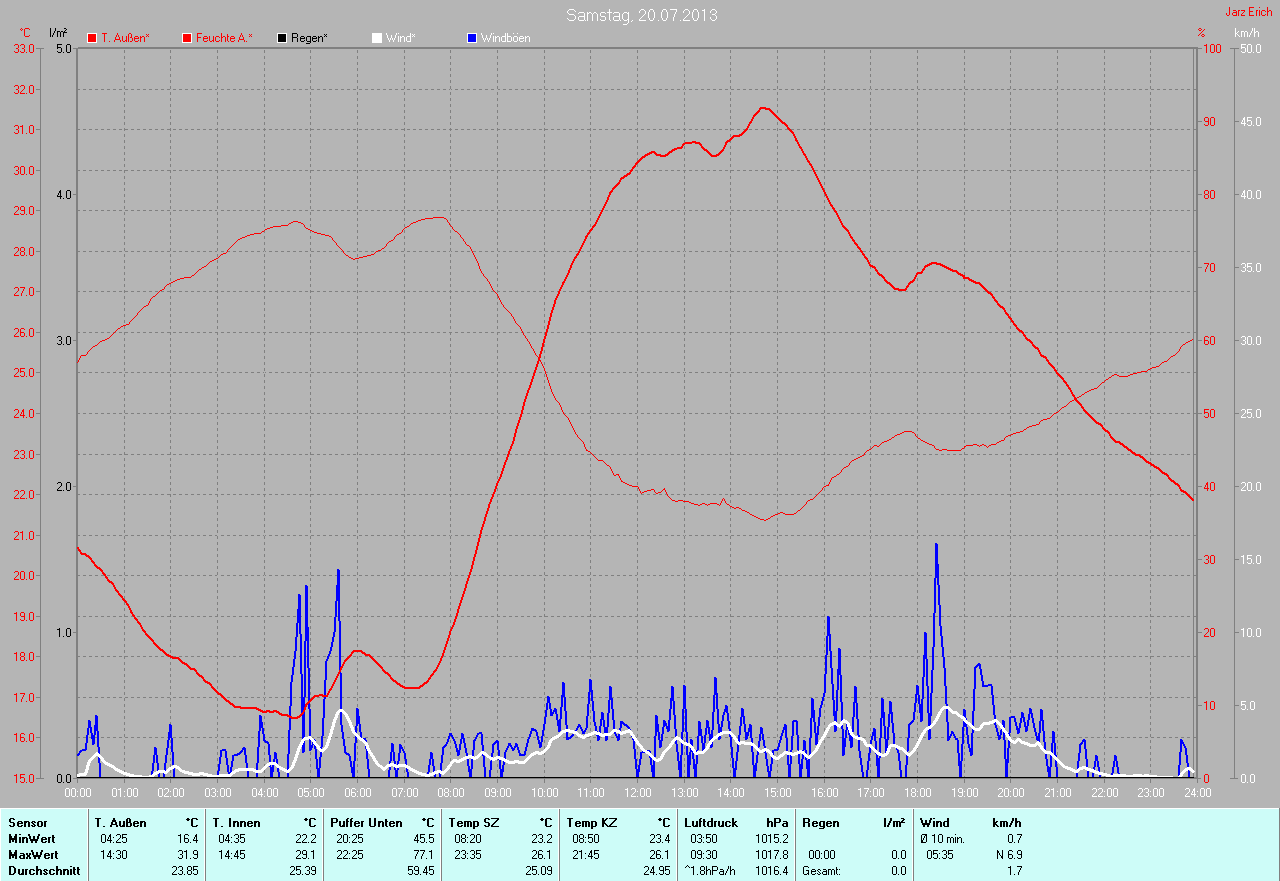Click the 'T. Außen*' legend label
This screenshot has height=881, width=1280.
[x=125, y=38]
